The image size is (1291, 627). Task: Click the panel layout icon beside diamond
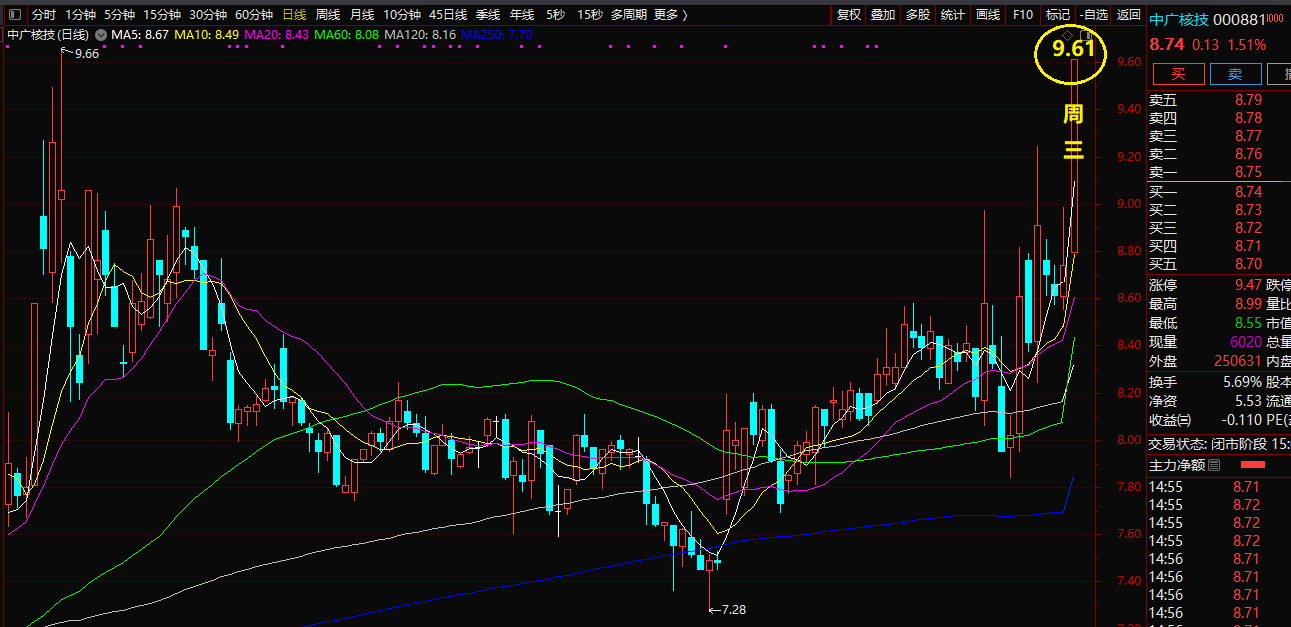pyautogui.click(x=1086, y=37)
